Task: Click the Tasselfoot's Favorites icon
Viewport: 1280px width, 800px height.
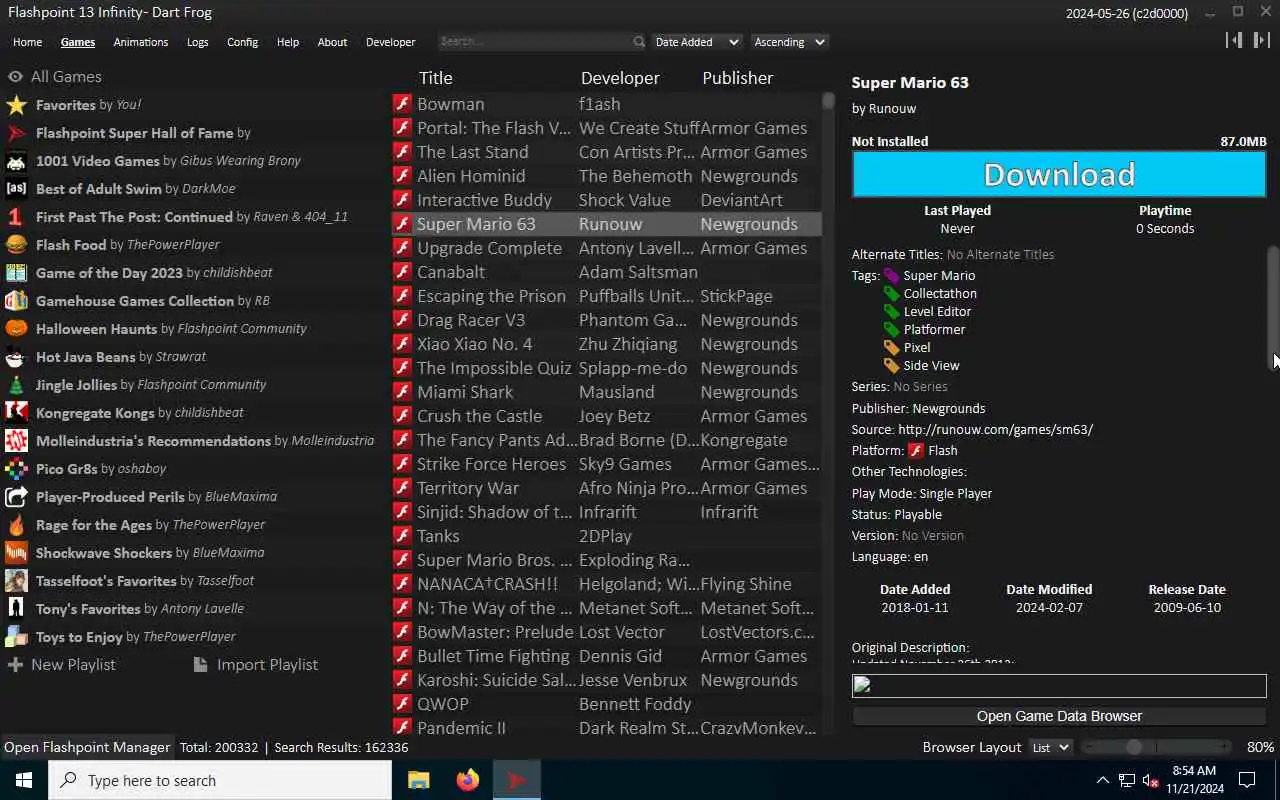Action: coord(16,581)
